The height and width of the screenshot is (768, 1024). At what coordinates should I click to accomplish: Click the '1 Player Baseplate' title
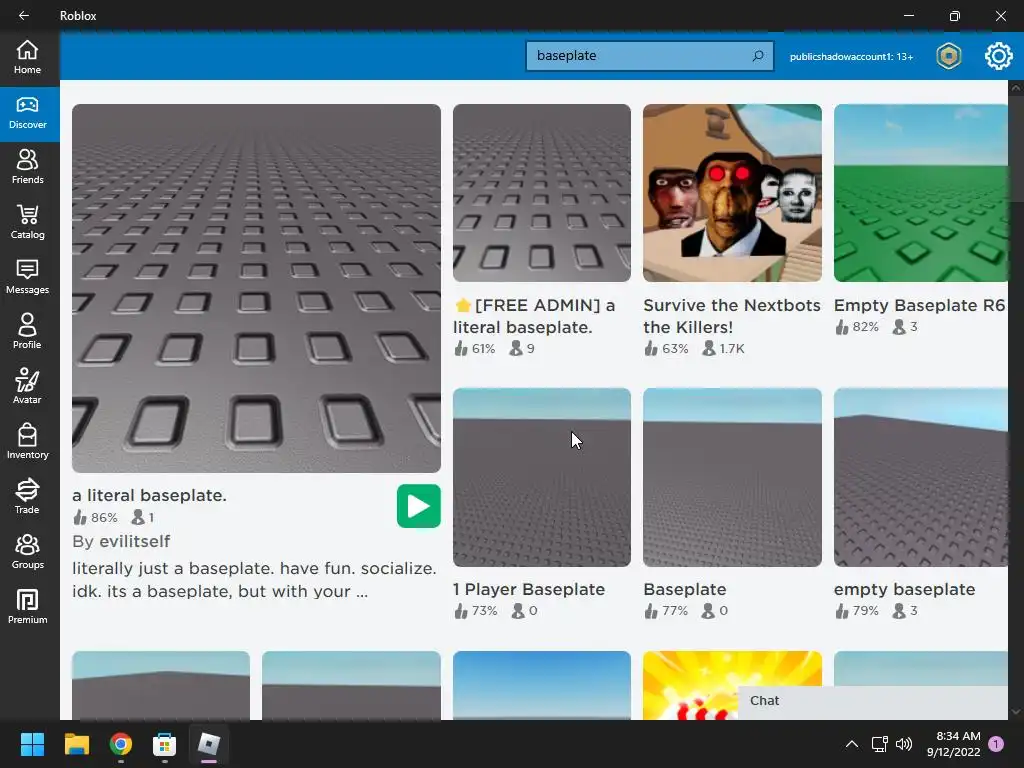(x=529, y=589)
